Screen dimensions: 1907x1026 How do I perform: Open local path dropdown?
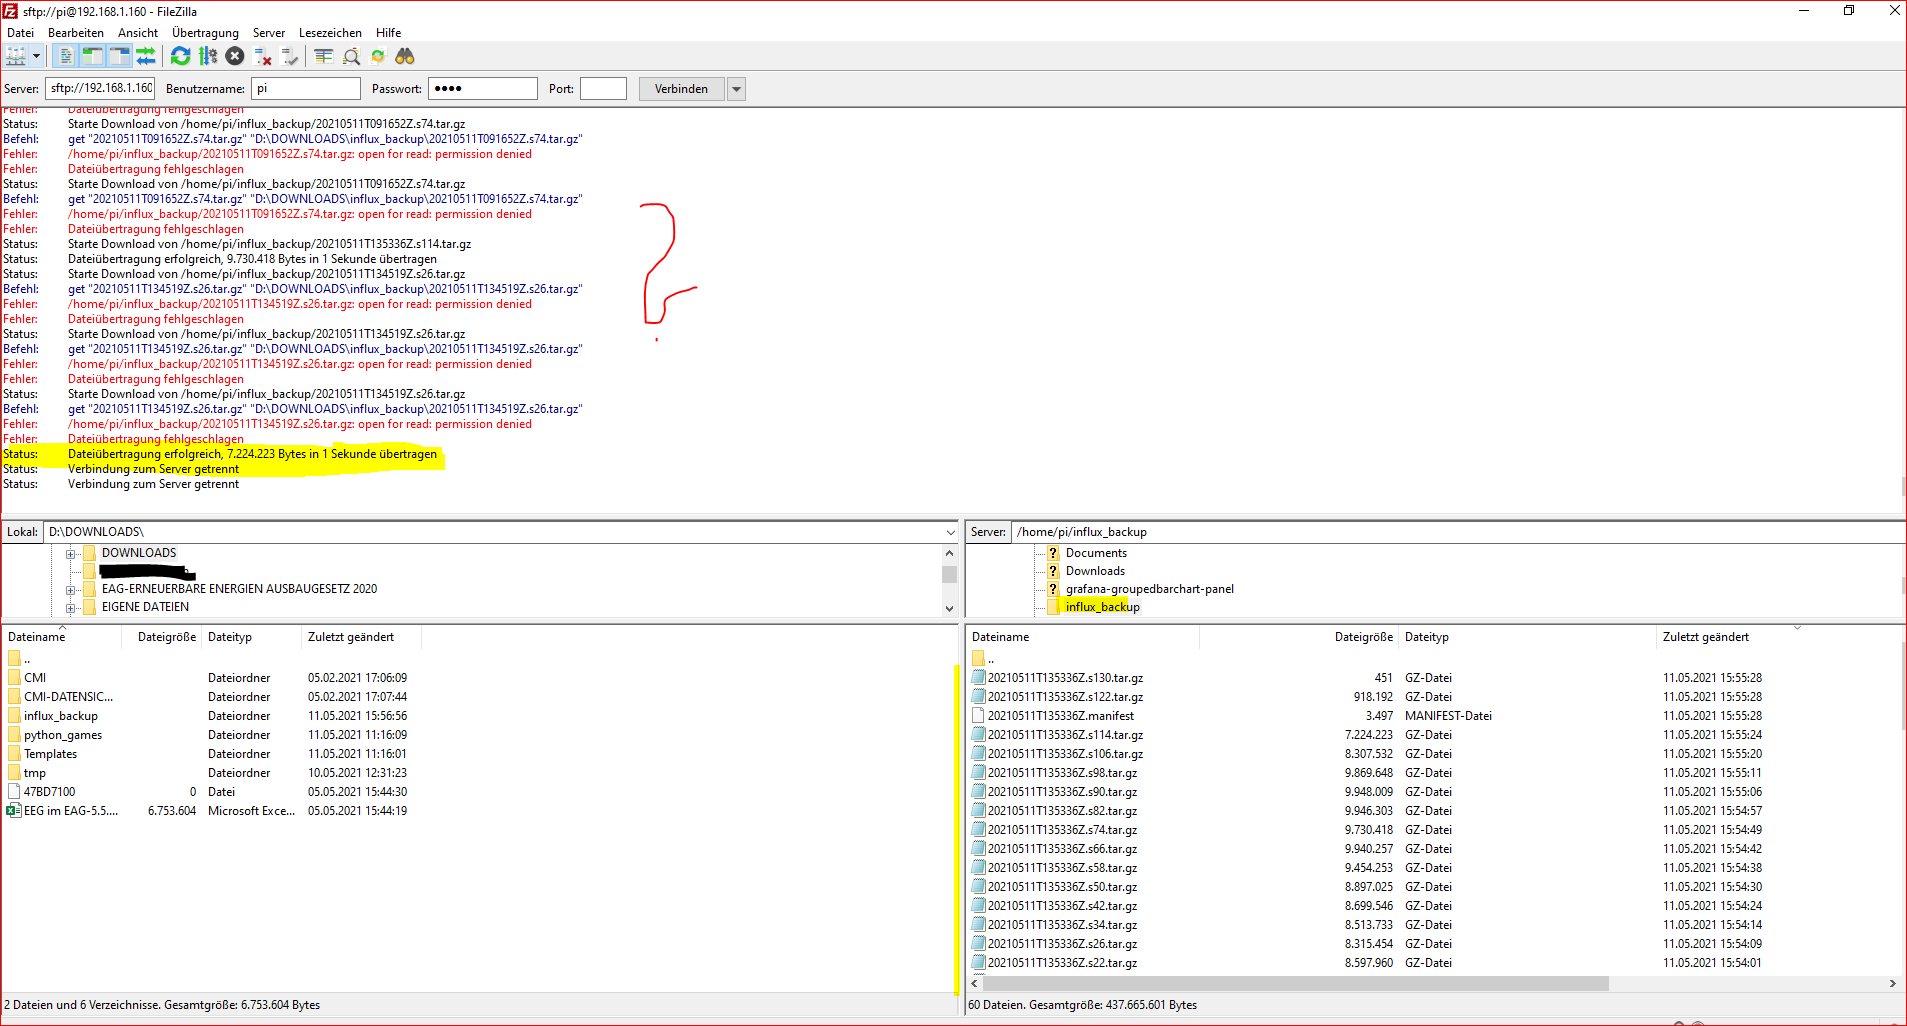950,532
